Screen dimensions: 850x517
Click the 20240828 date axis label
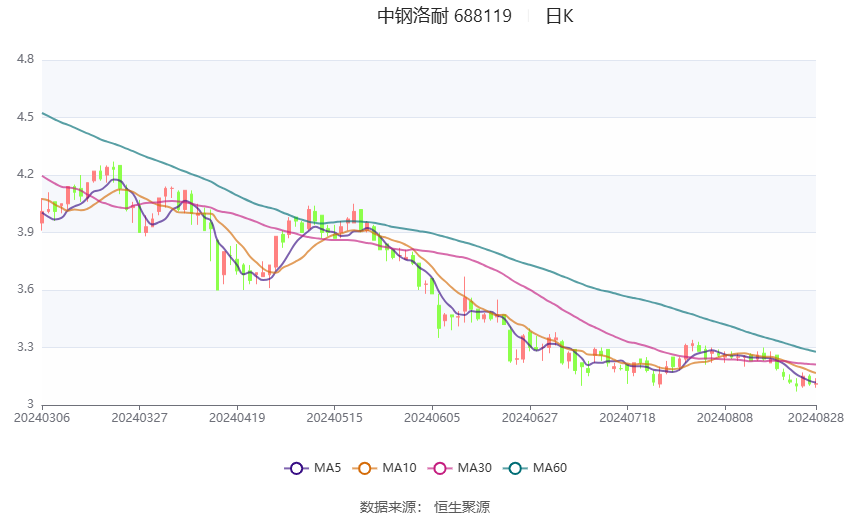pyautogui.click(x=816, y=418)
